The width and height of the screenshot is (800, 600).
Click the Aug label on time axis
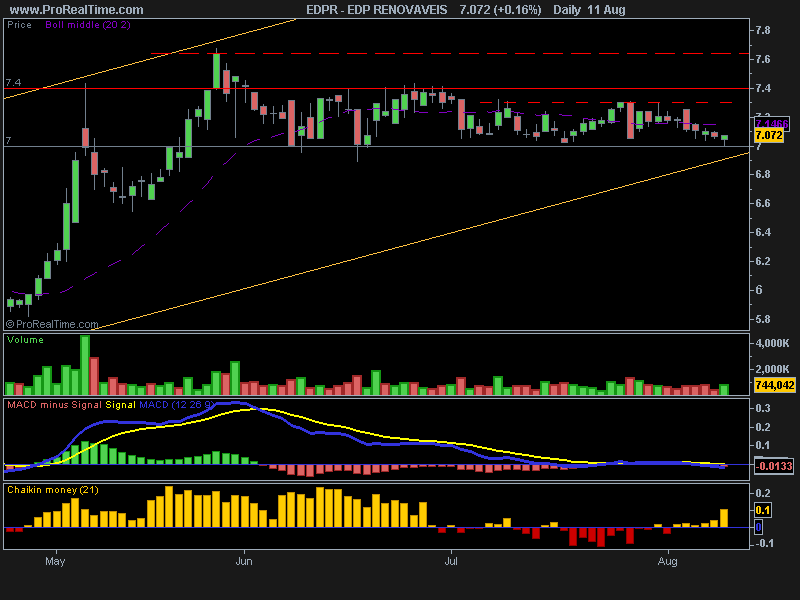667,561
